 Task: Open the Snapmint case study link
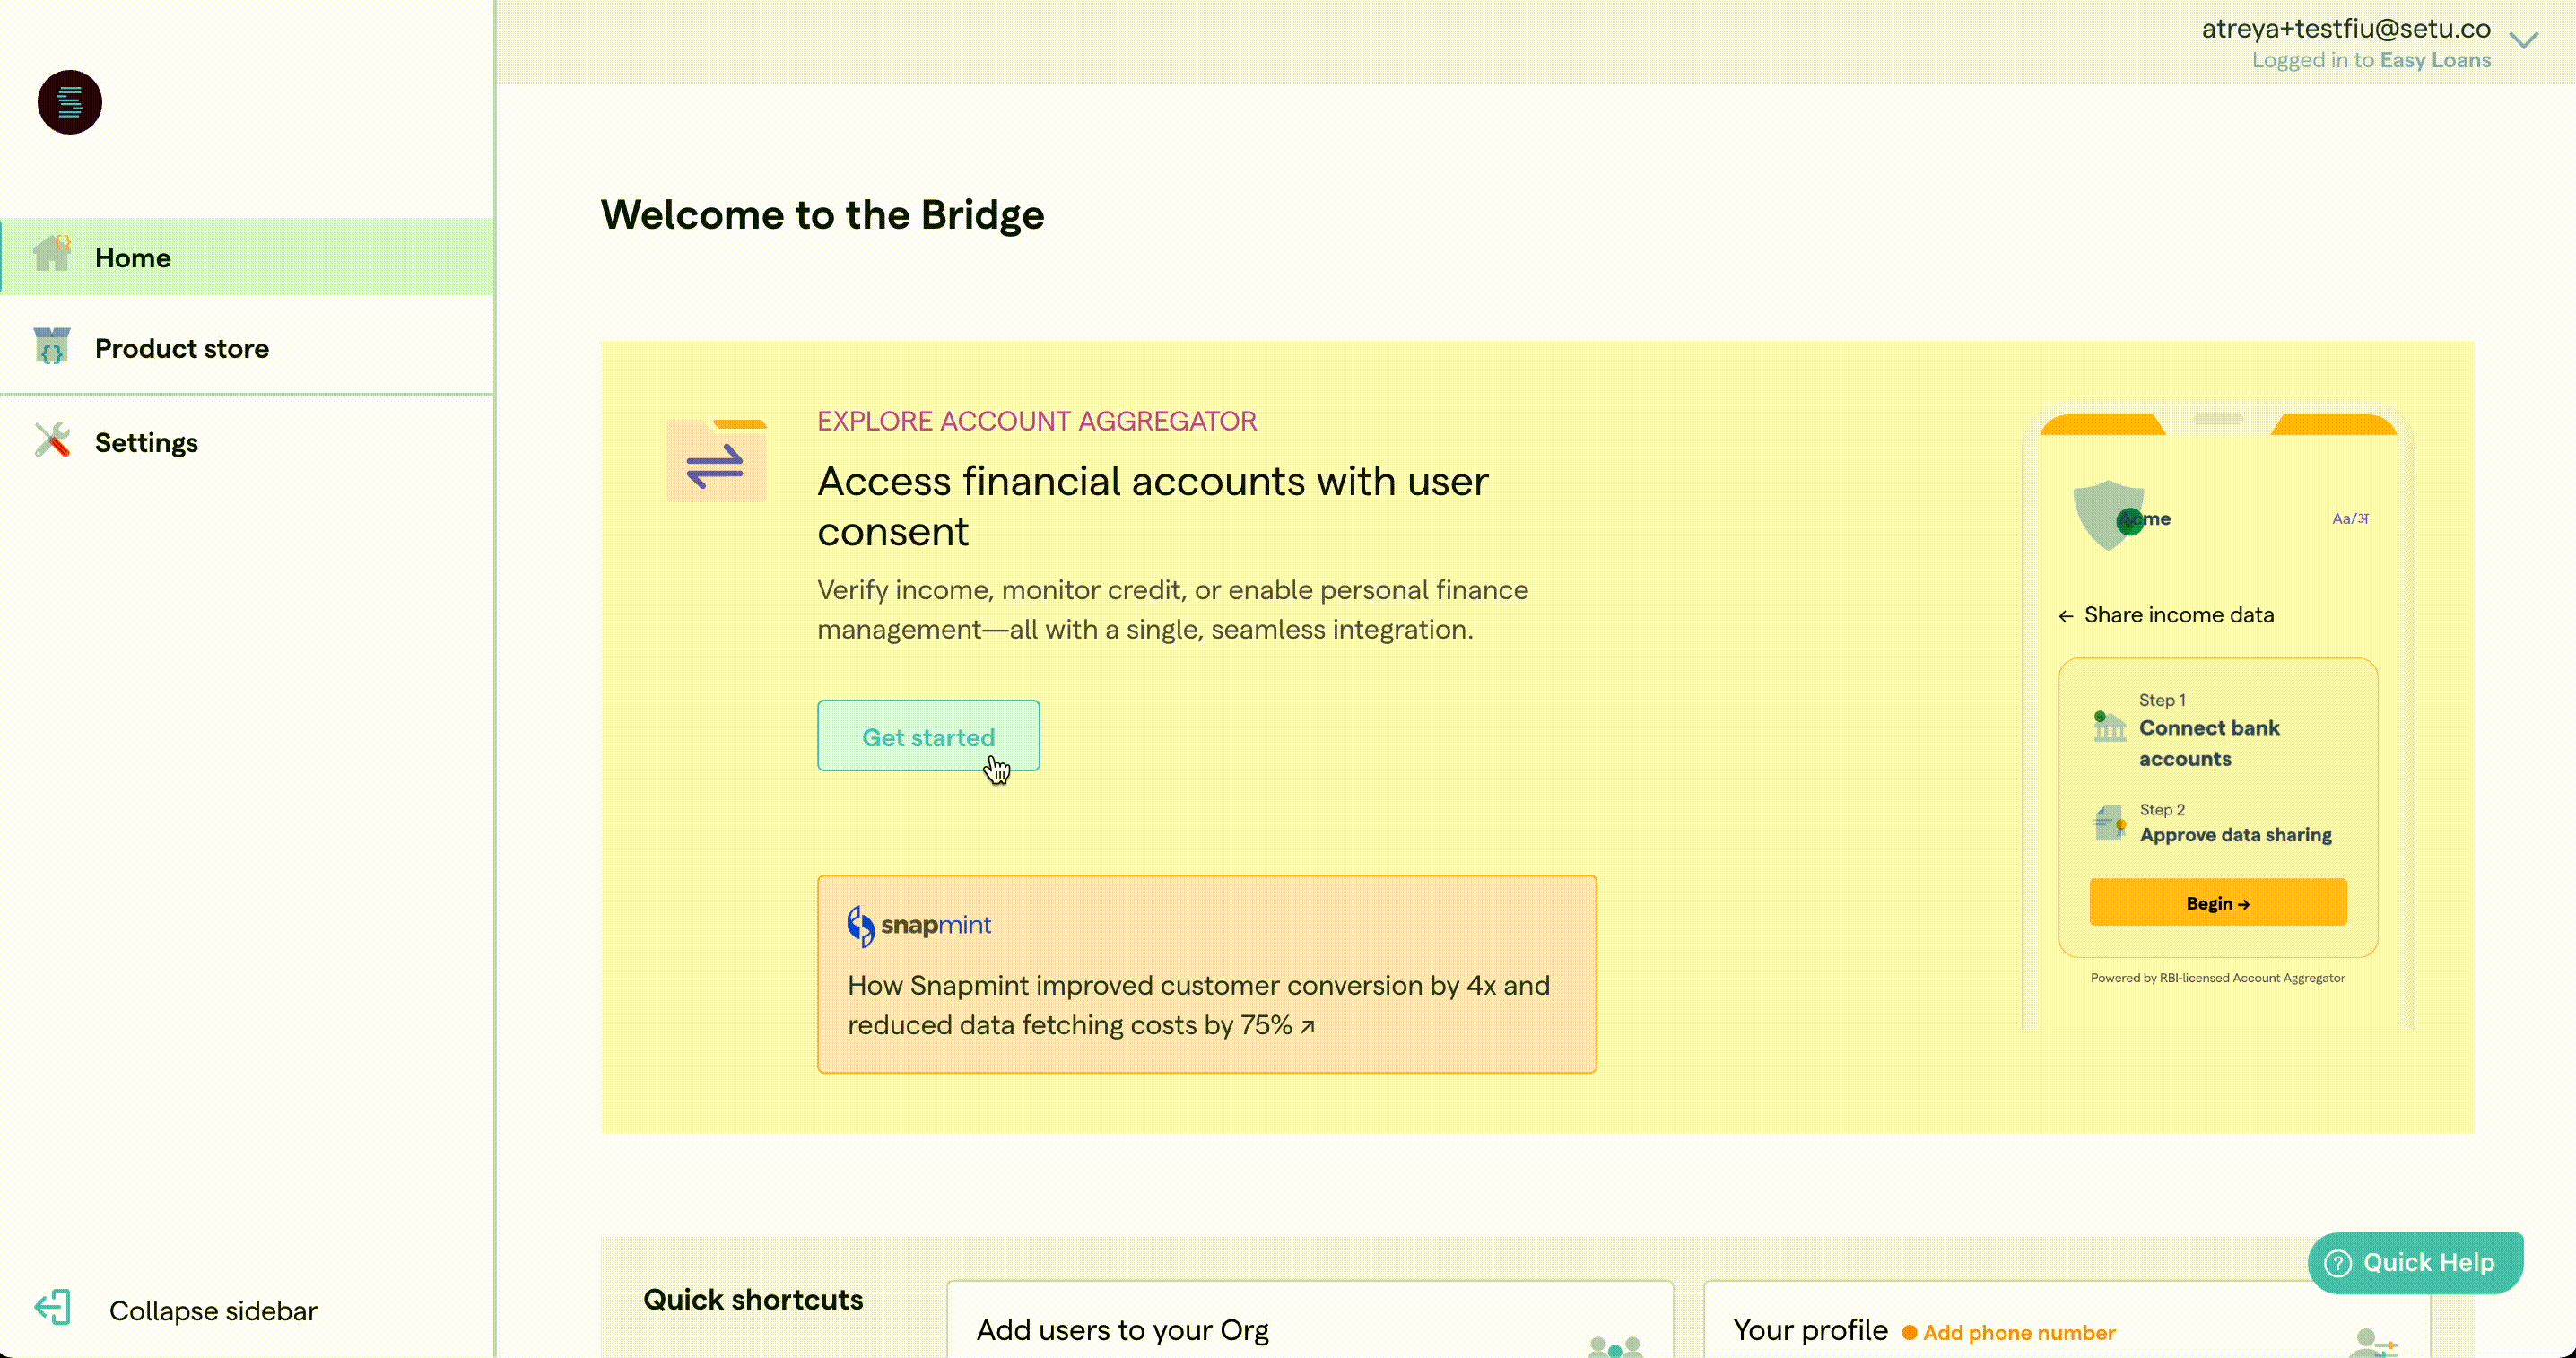(1198, 1004)
